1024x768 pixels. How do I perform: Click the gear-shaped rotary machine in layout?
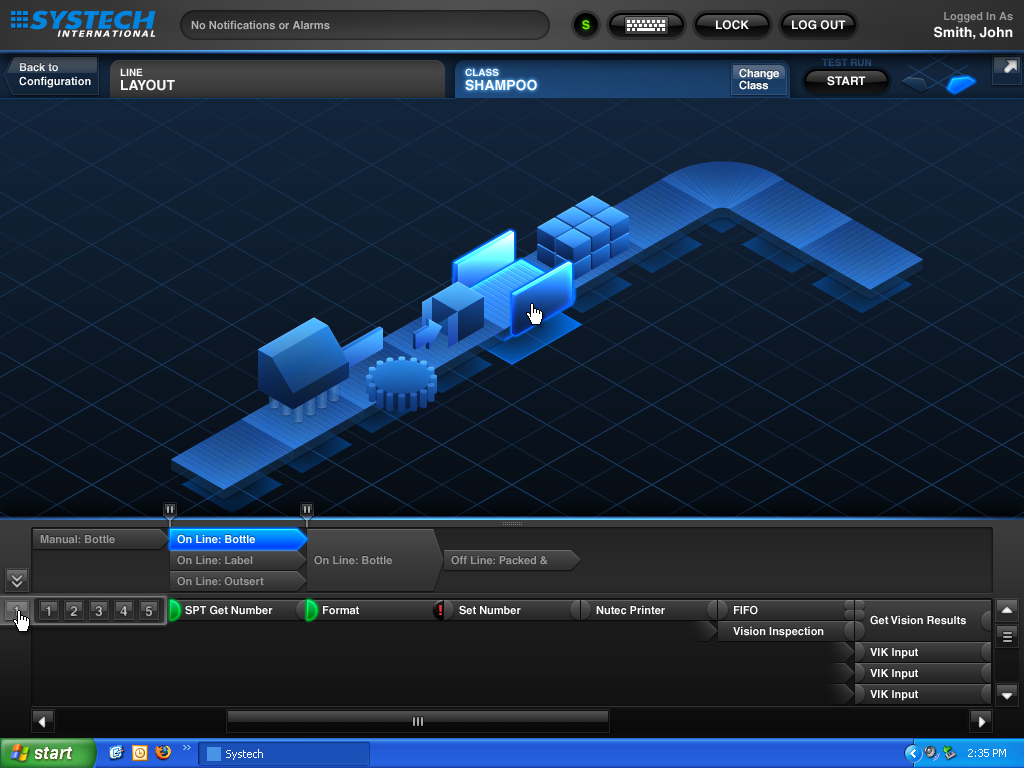click(x=401, y=383)
